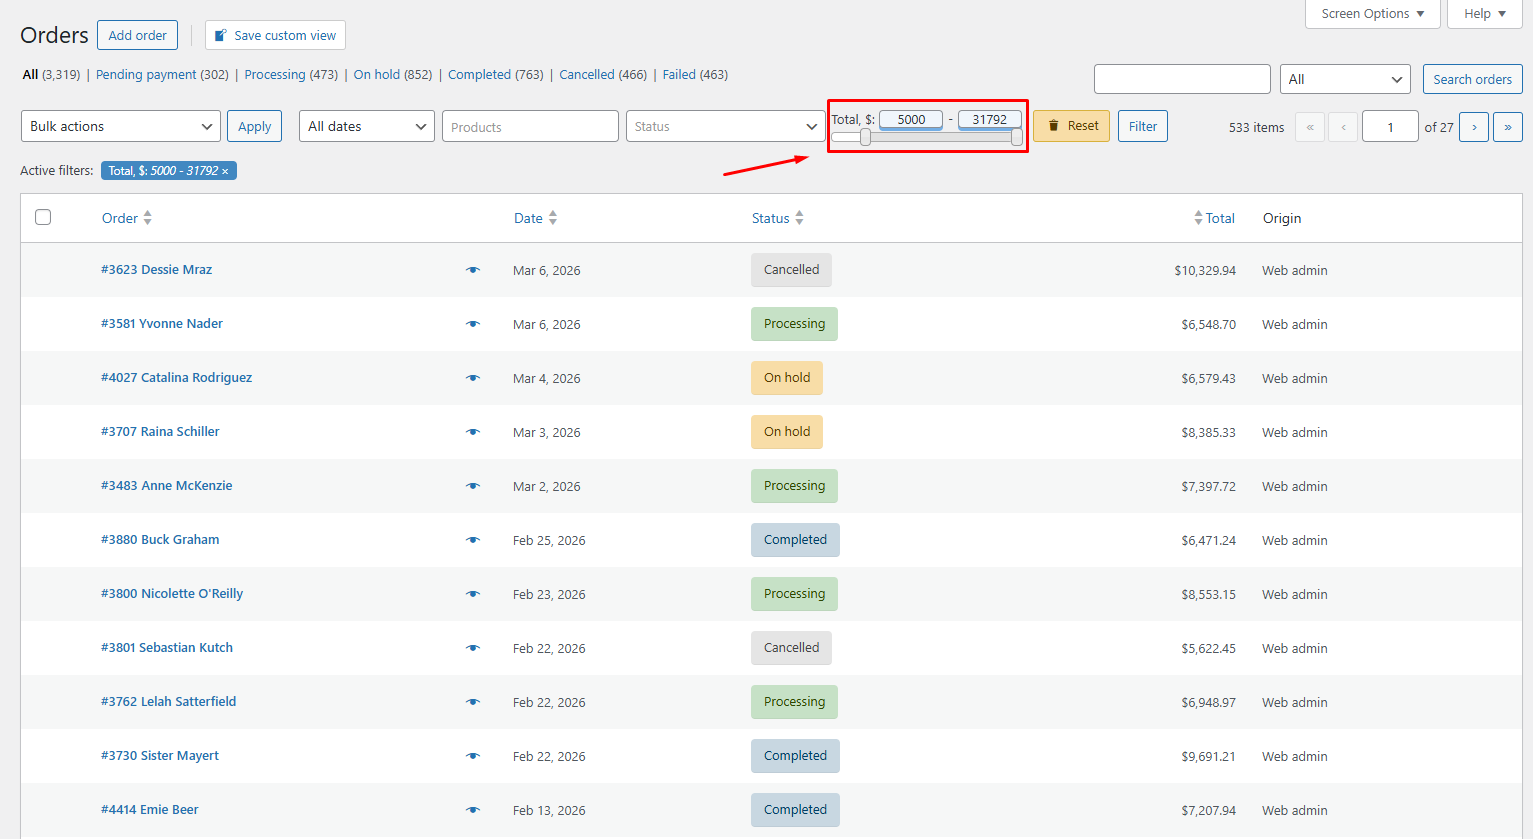This screenshot has width=1533, height=839.
Task: Sort by the Total column arrows
Action: tap(1198, 218)
